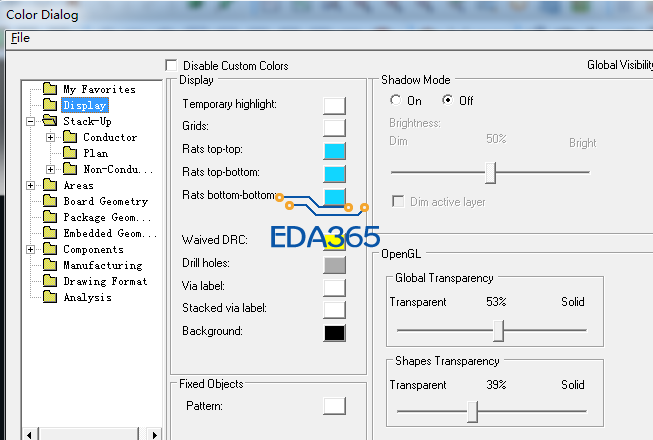This screenshot has height=440, width=653.
Task: Click the Global Transparency slider handle
Action: tap(498, 331)
